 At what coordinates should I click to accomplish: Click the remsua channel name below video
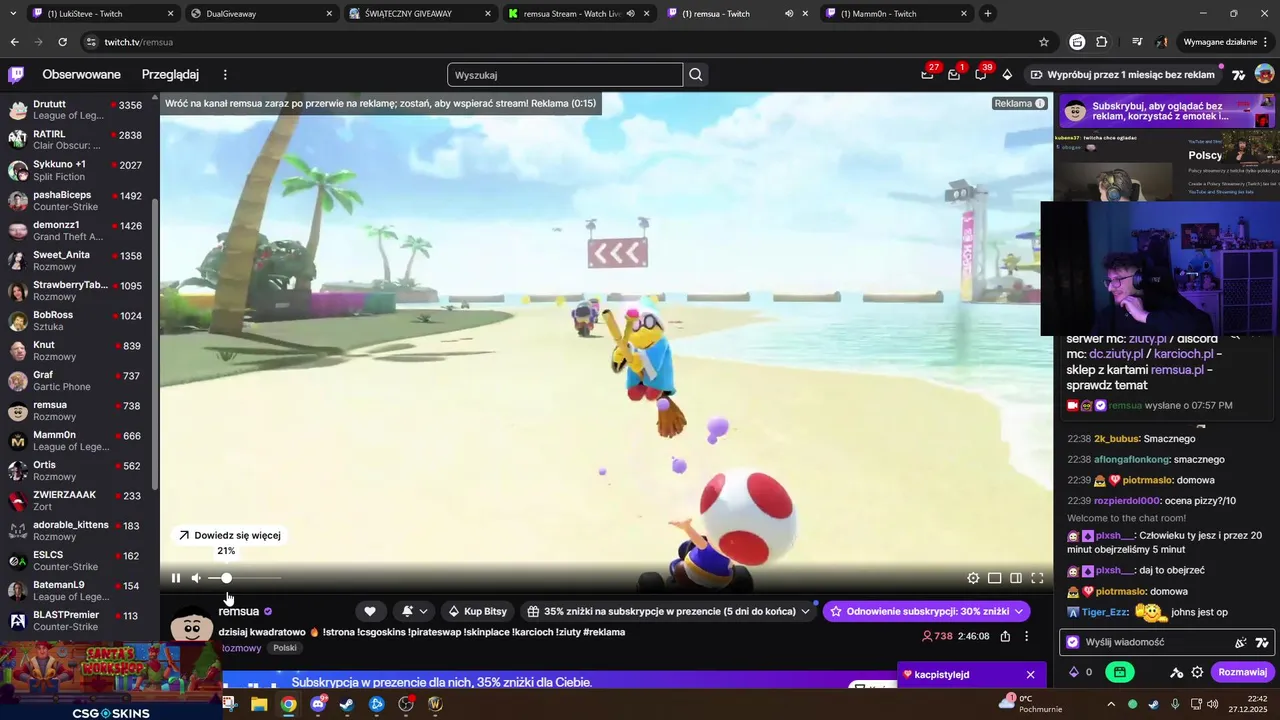(x=239, y=611)
